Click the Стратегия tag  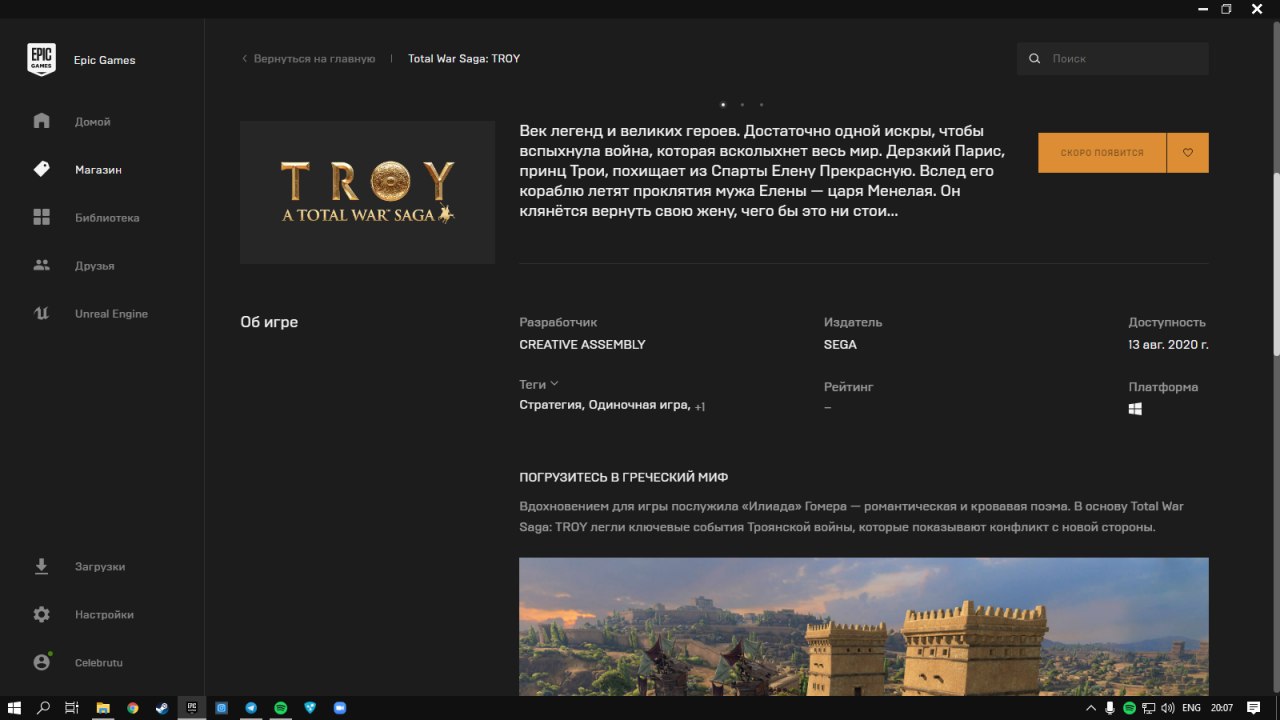[550, 405]
